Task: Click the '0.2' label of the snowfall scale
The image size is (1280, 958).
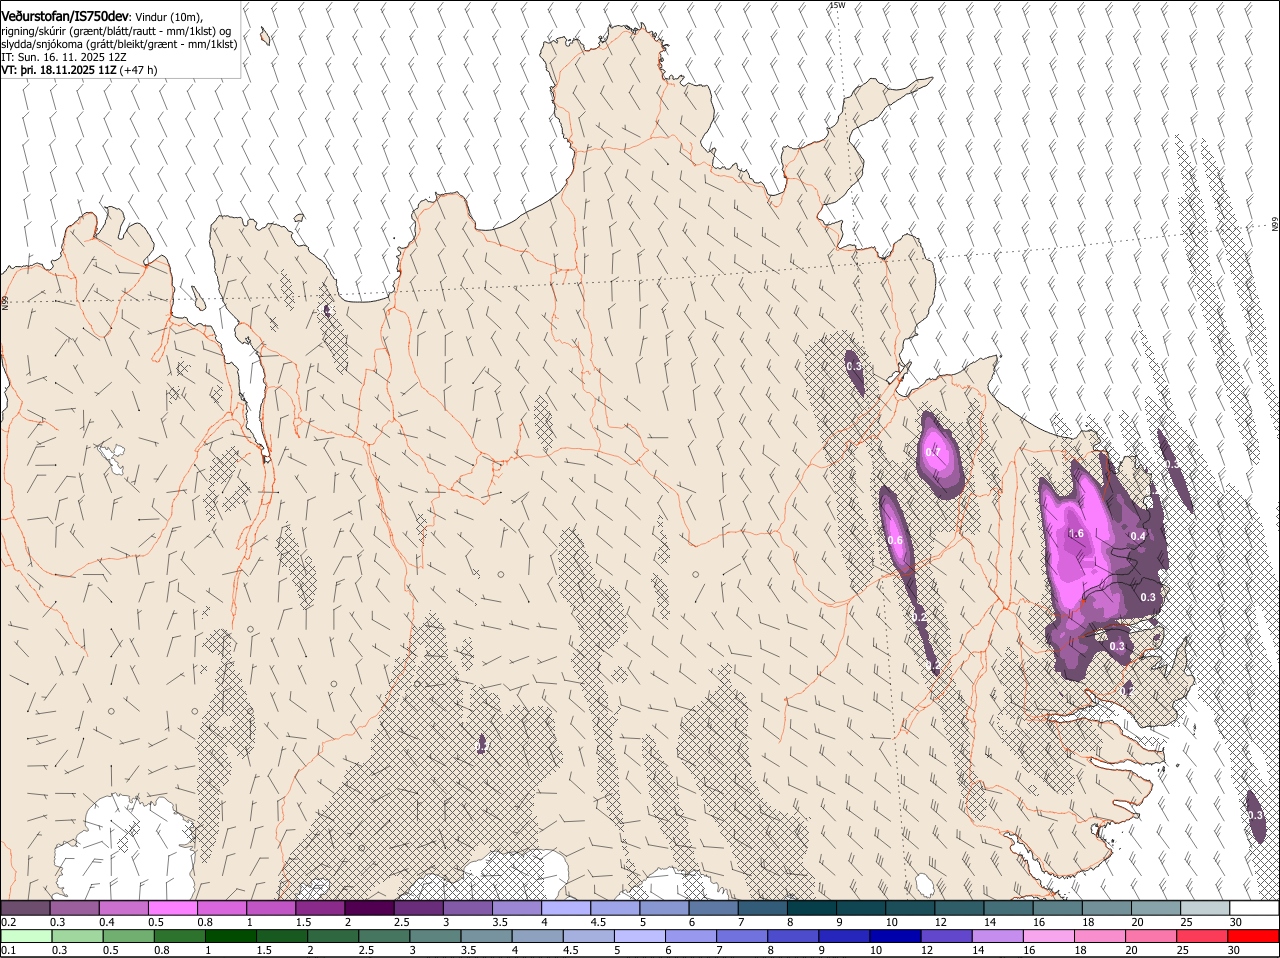Action: (x=8, y=922)
